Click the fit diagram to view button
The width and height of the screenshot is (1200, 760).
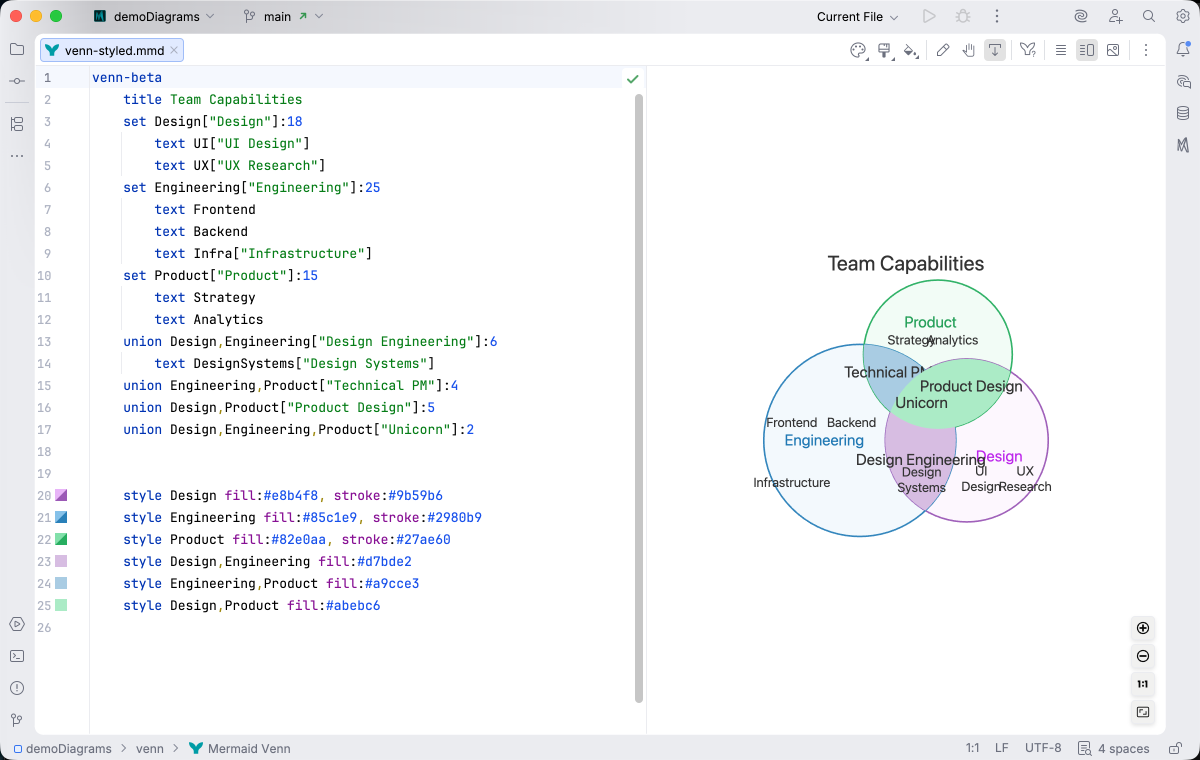(x=1143, y=713)
